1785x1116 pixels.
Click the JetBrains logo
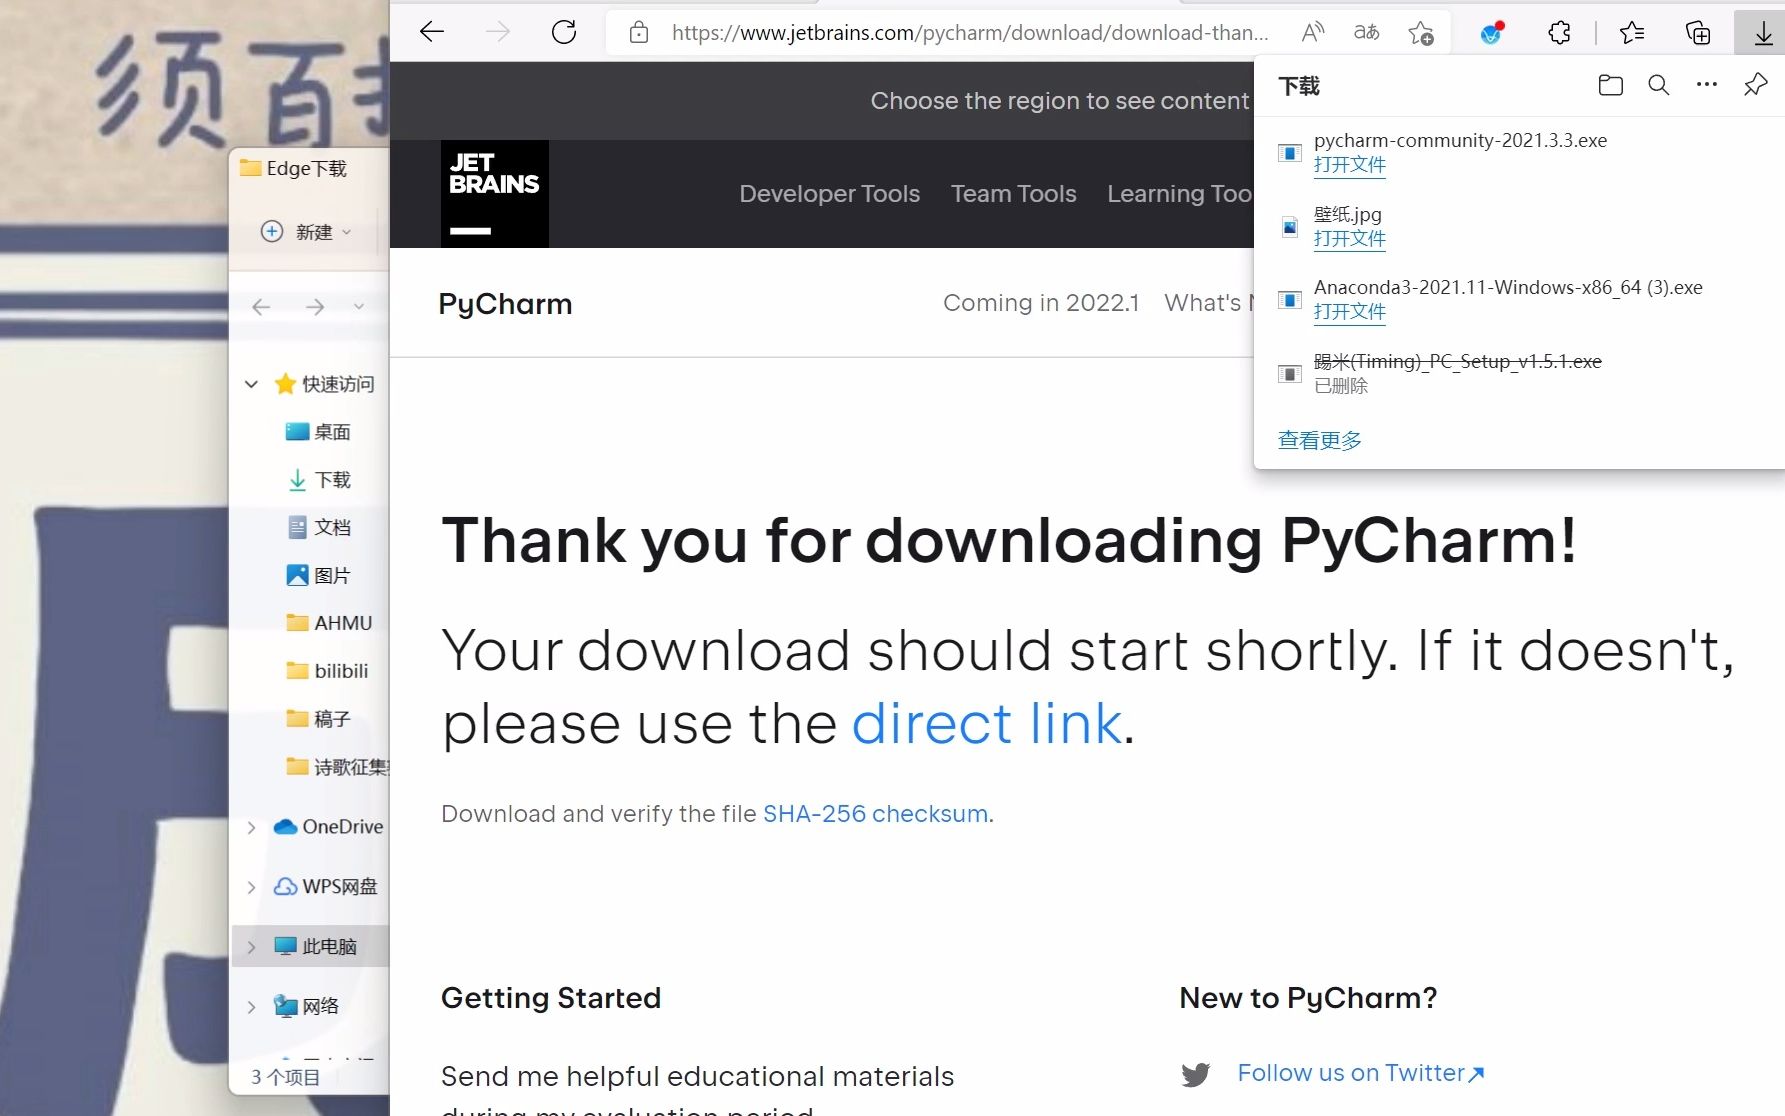coord(494,193)
